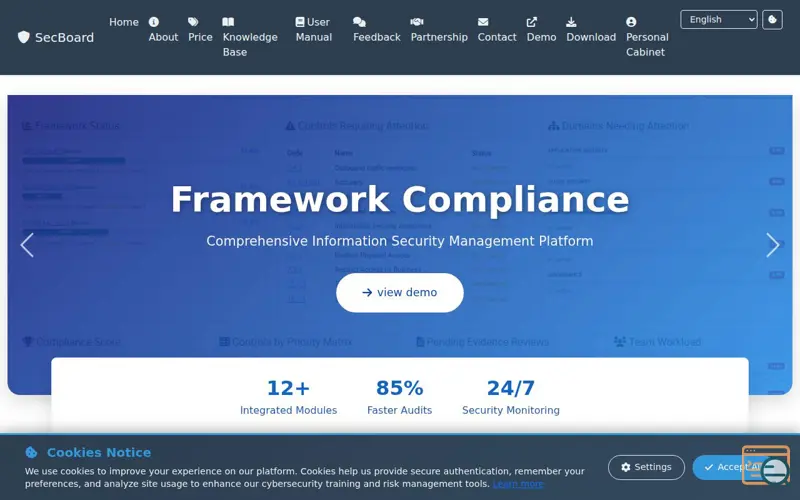Click the Framework Compliance heading
Screen dimensions: 800x500
(x=399, y=199)
